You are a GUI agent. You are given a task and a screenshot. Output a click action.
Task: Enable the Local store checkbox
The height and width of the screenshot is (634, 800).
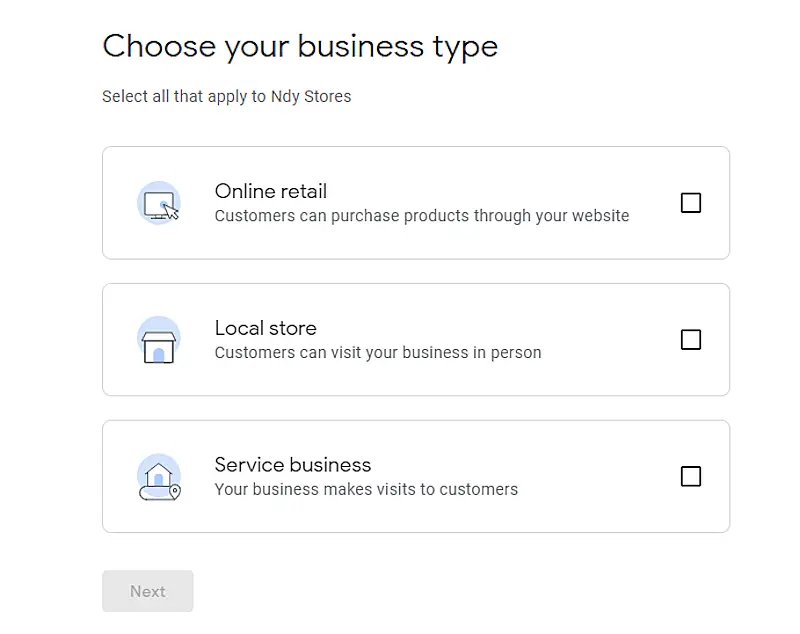coord(691,340)
